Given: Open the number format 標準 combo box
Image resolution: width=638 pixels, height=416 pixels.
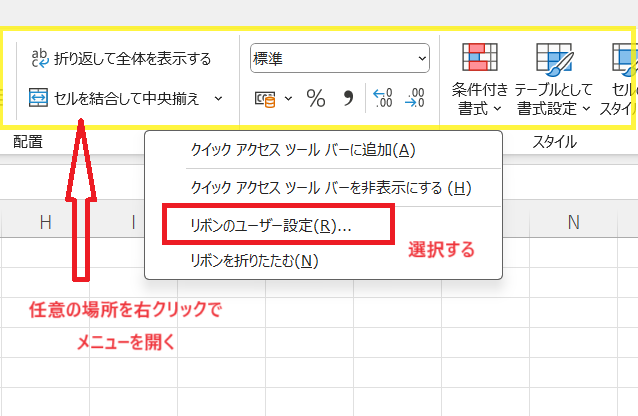Looking at the screenshot, I should pos(340,58).
